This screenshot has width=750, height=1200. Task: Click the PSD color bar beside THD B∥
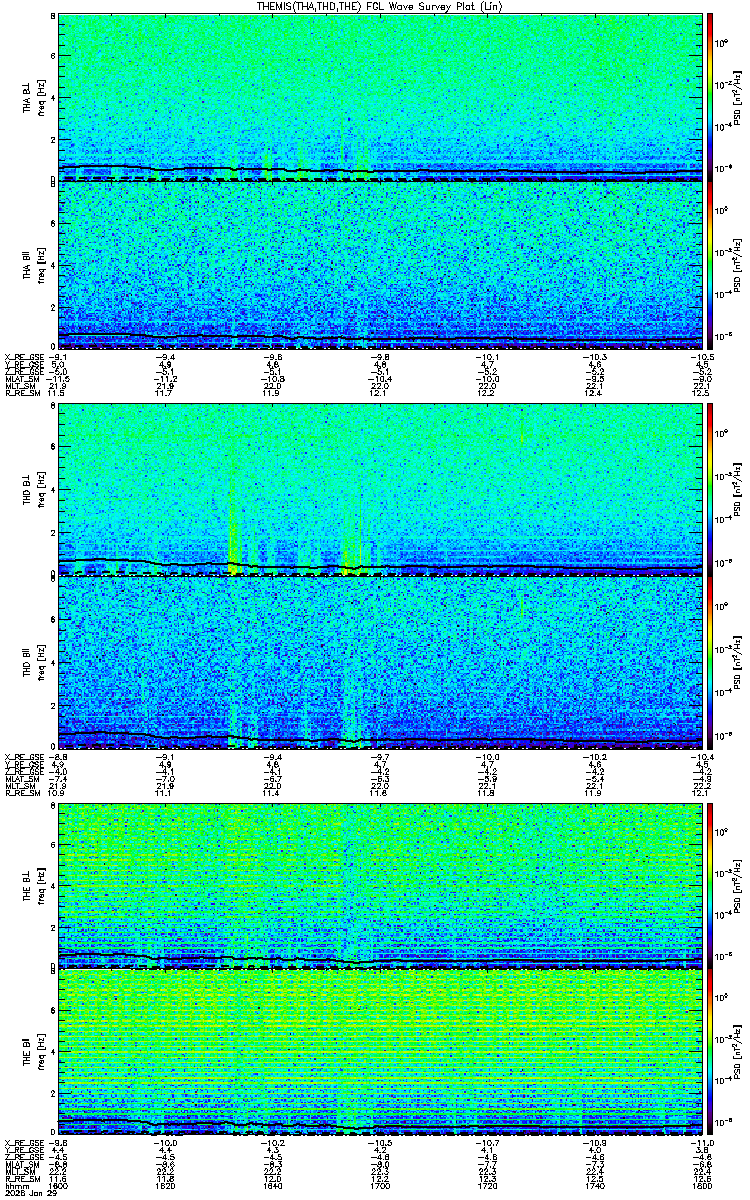(x=710, y=661)
